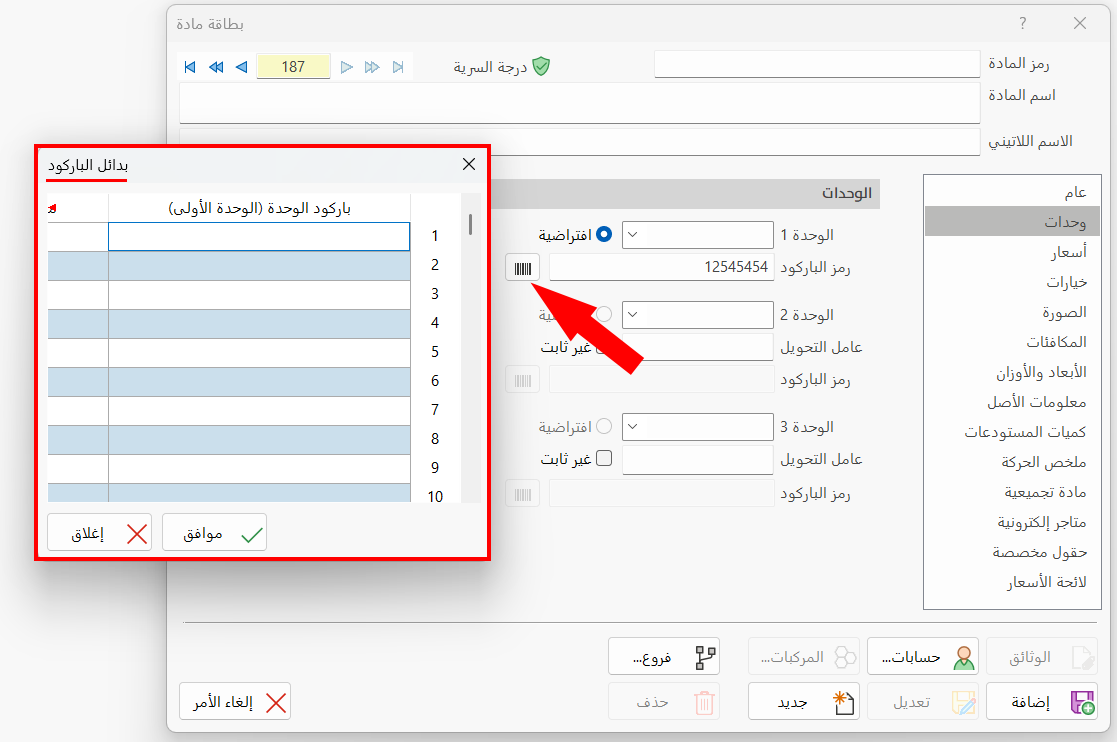
Task: Click the إغلاق button in barcode dialog
Action: (x=100, y=533)
